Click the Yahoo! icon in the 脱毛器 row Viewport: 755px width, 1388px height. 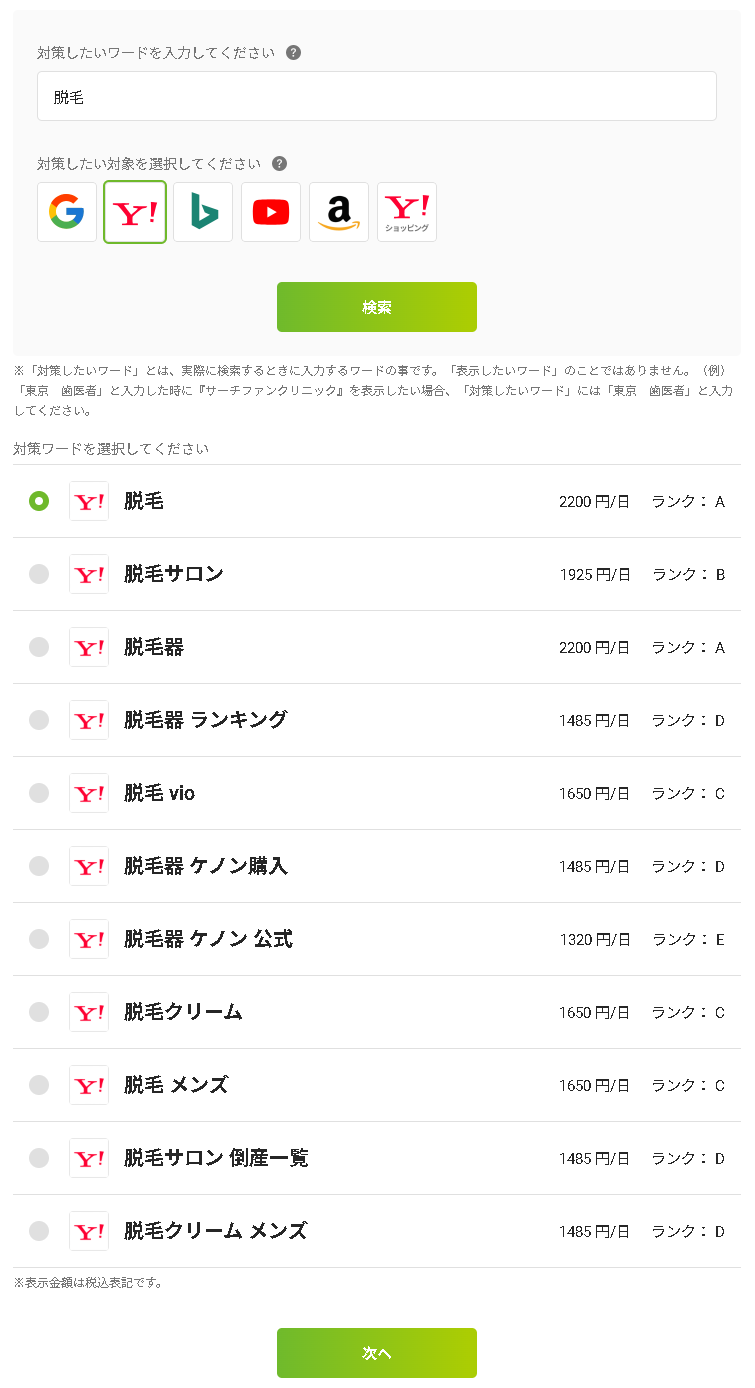point(89,647)
